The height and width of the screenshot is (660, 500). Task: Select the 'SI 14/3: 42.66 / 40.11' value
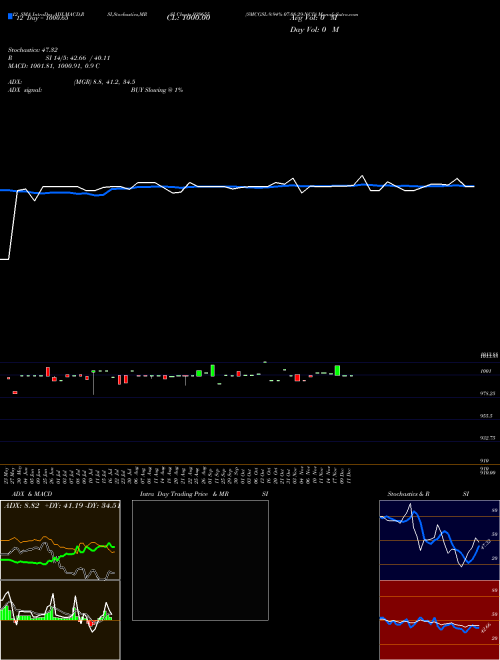(x=78, y=58)
